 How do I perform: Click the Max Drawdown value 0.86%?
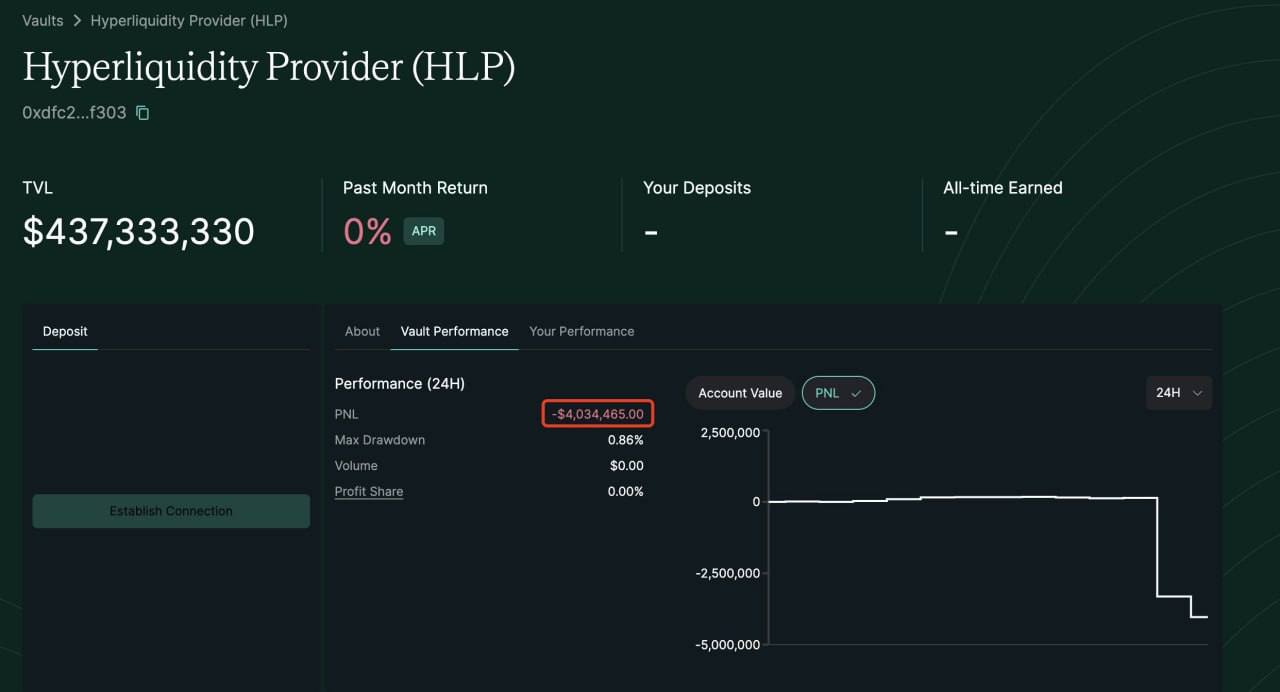(x=626, y=440)
